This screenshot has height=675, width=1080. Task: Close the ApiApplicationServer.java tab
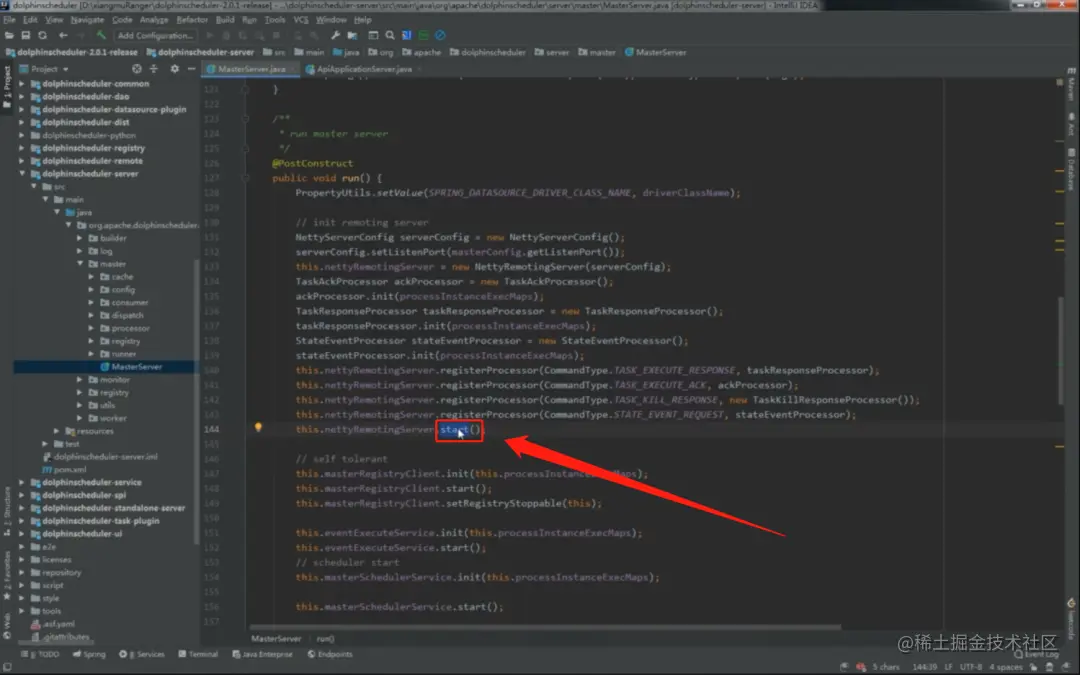tap(419, 69)
